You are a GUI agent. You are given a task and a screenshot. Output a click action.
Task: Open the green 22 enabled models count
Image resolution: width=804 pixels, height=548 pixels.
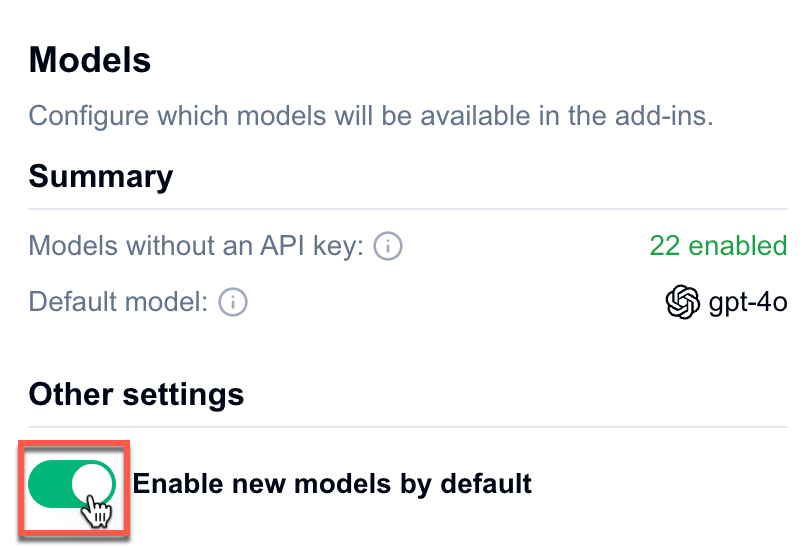click(x=717, y=246)
